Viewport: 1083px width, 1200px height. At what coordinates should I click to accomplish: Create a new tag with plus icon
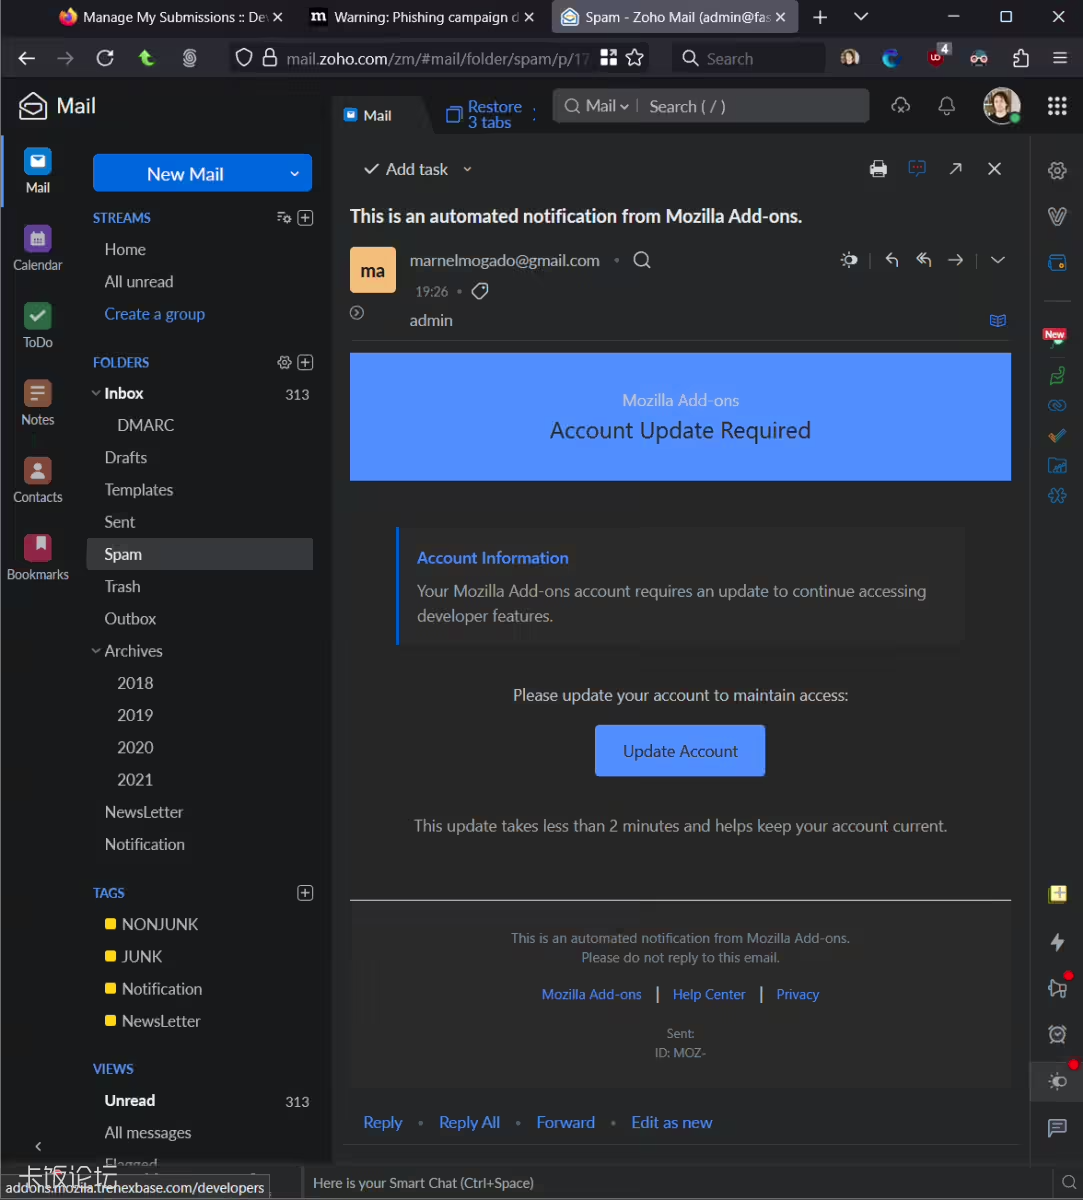[306, 893]
